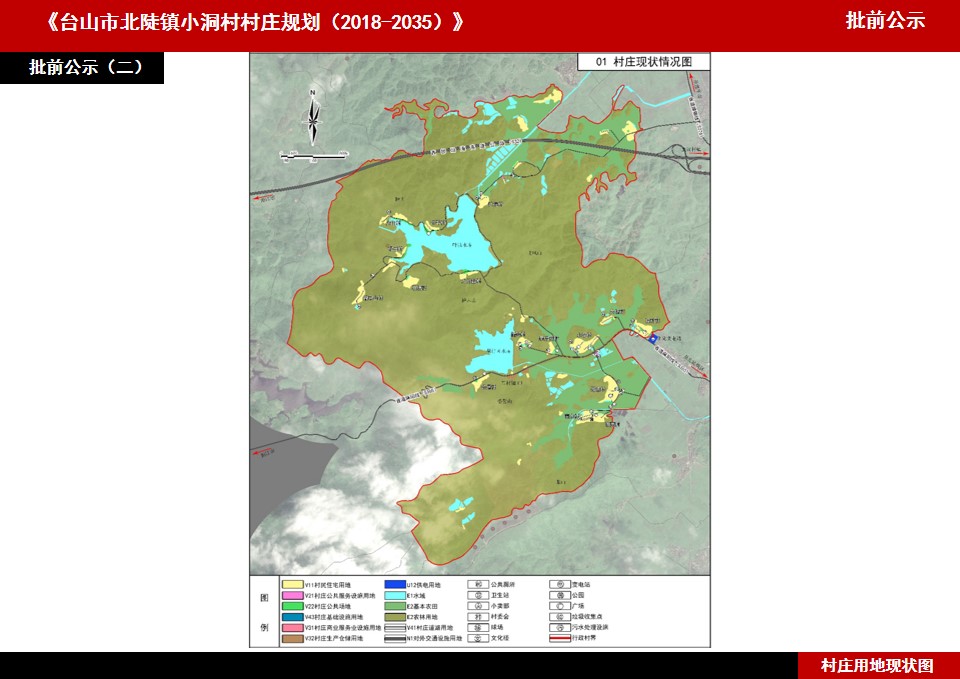Click the 卫生站 health station legend icon
This screenshot has height=679, width=960.
tap(479, 595)
